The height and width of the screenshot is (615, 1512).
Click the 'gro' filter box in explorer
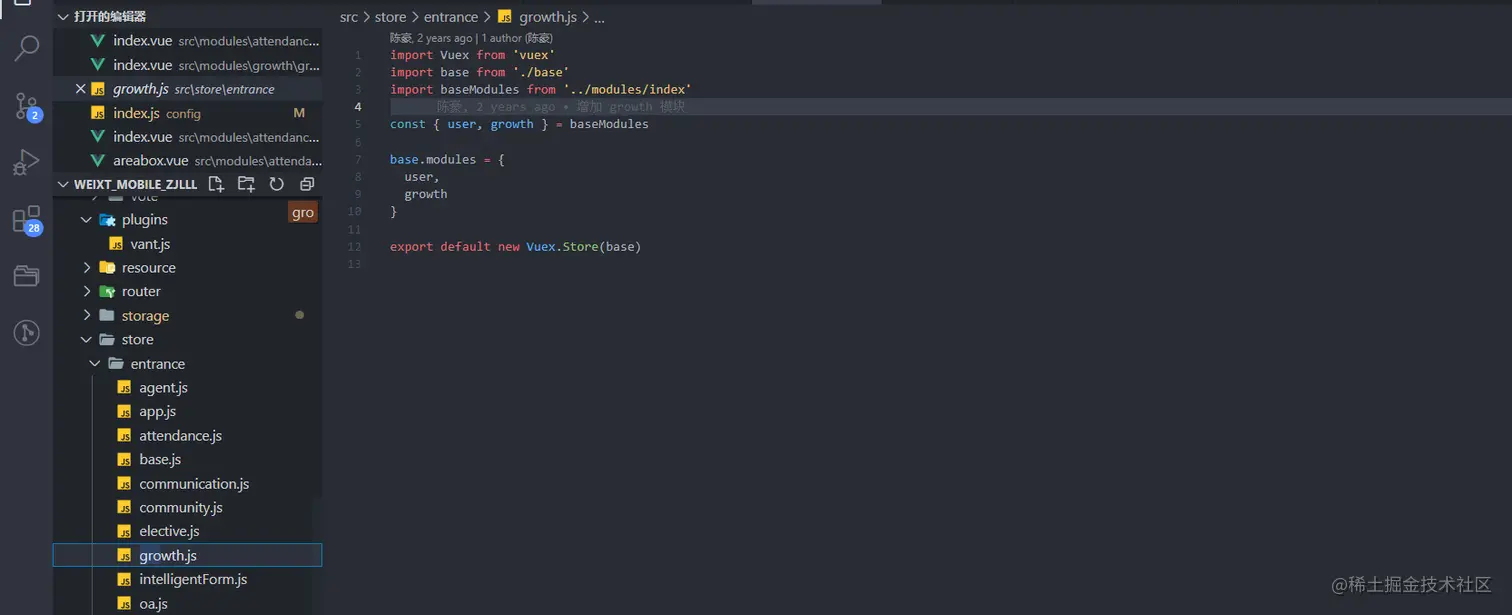303,212
